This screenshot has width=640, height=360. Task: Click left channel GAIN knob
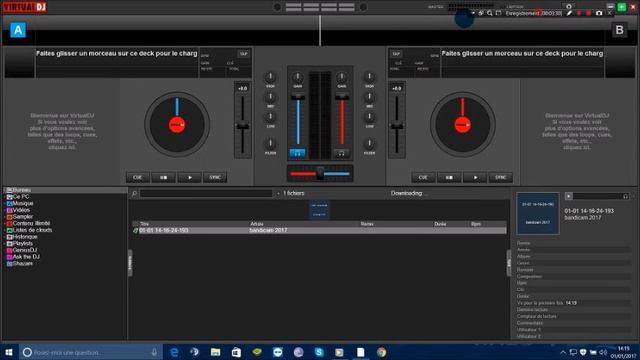(298, 77)
